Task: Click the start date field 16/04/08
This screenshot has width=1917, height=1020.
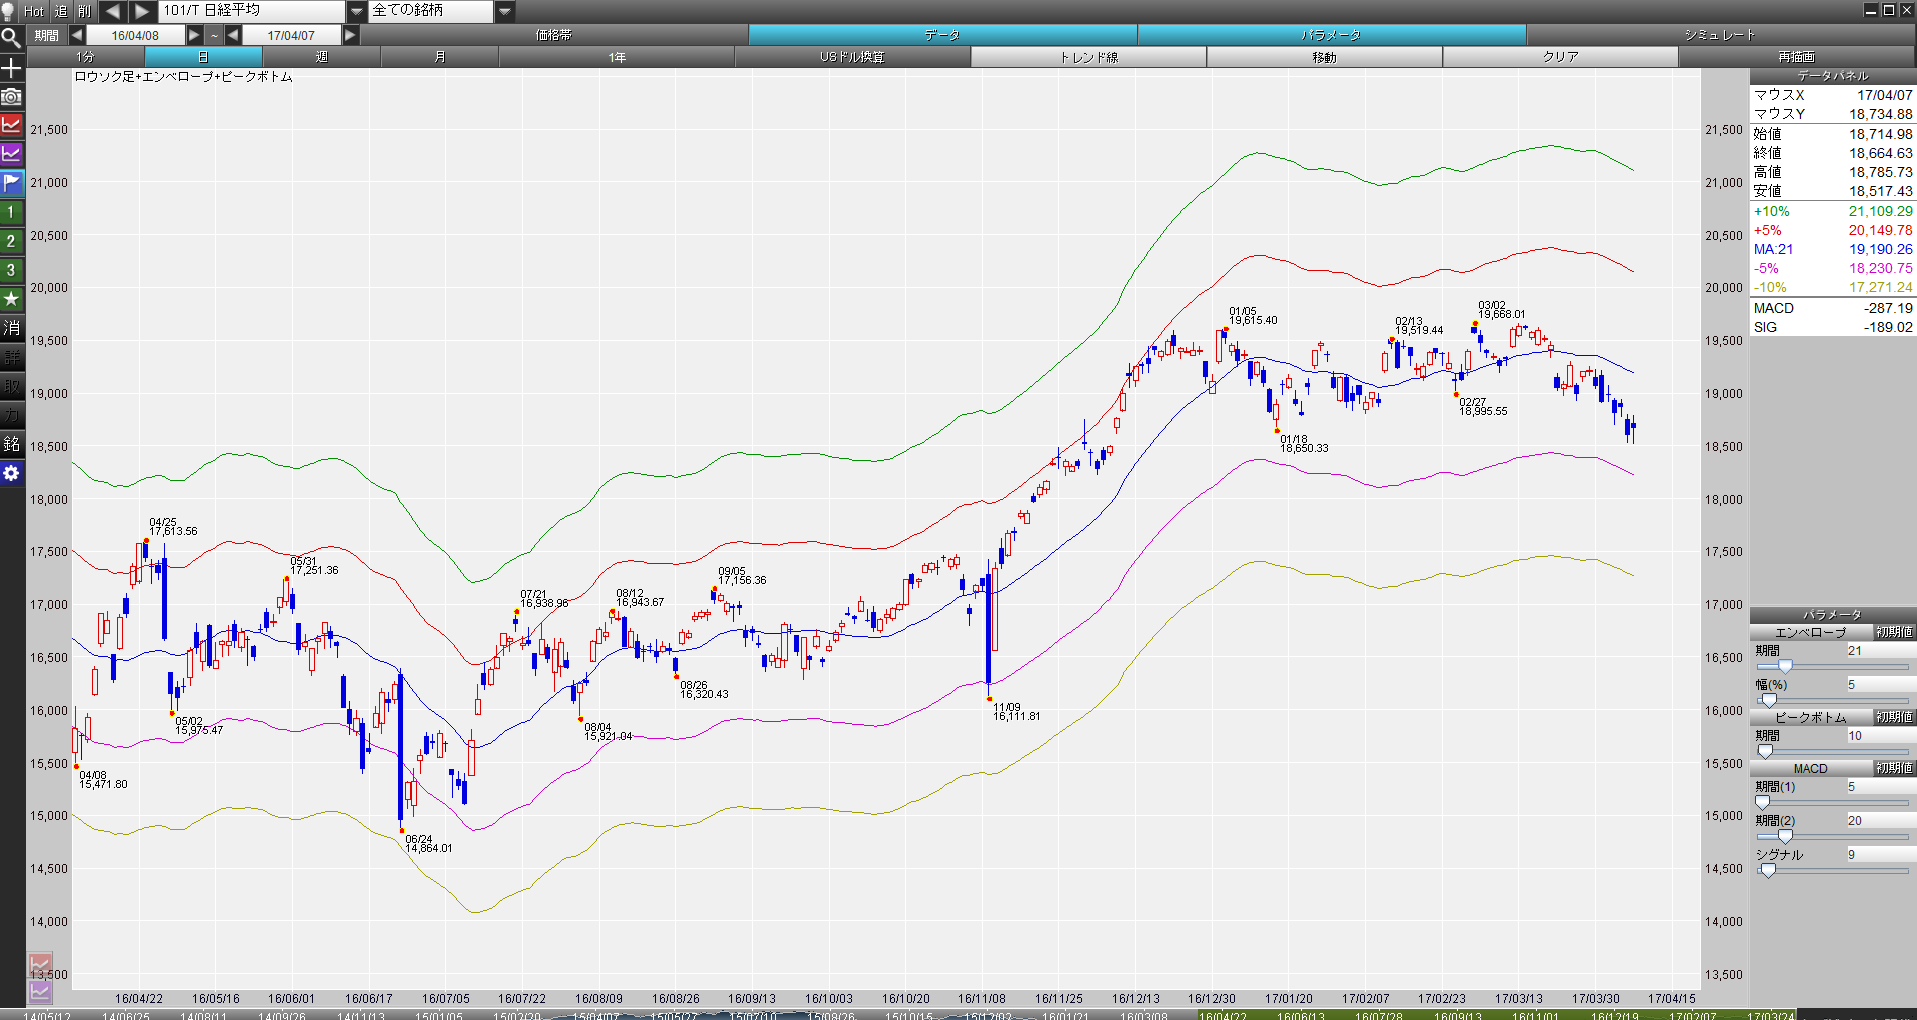Action: [x=135, y=35]
